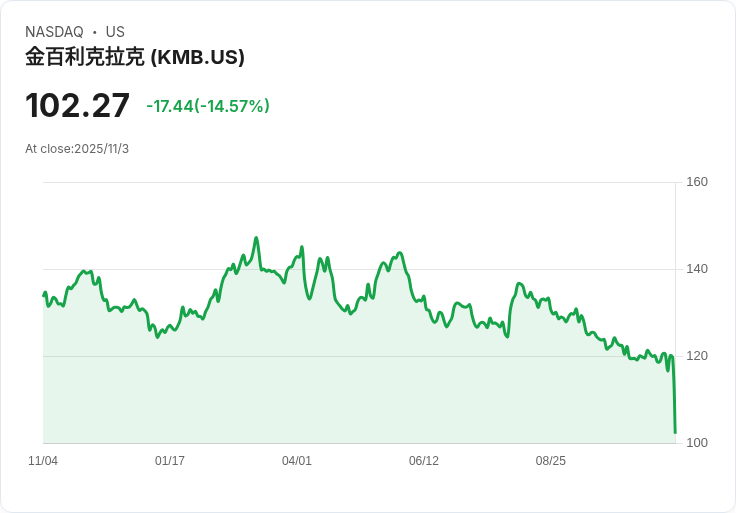The width and height of the screenshot is (736, 513).
Task: Click the NASDAQ exchange label
Action: [54, 32]
